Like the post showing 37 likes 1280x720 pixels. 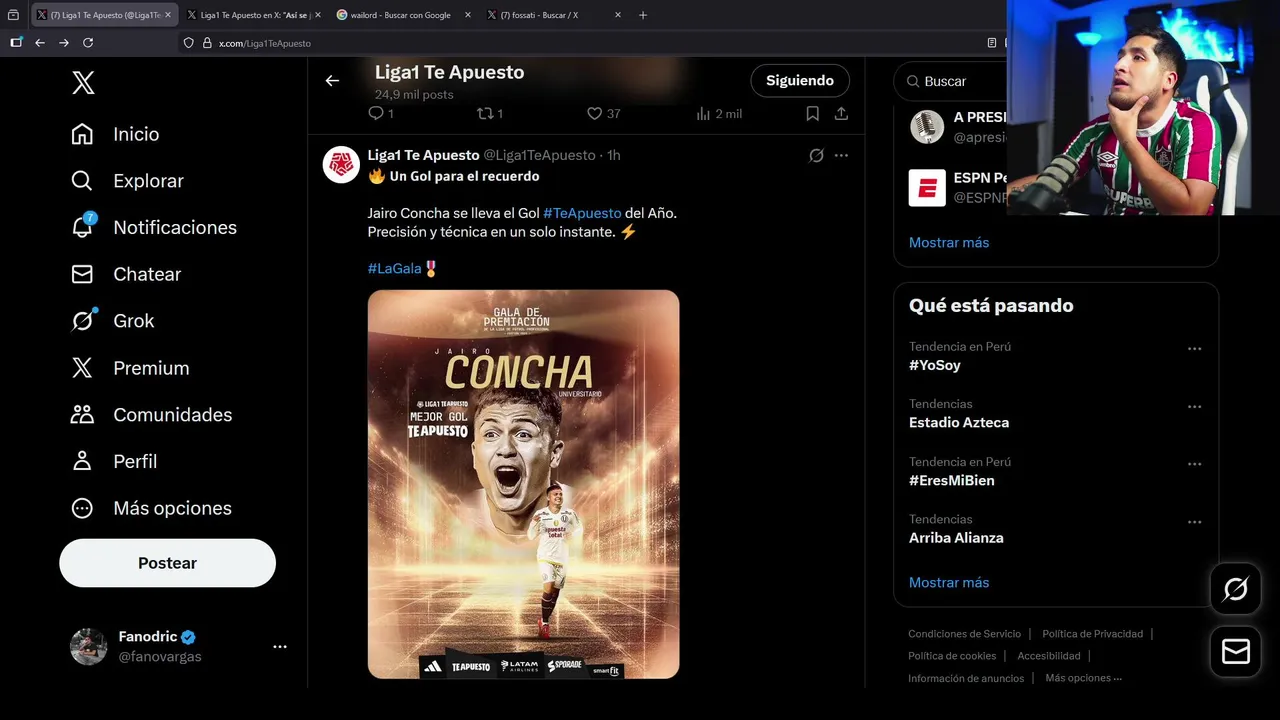(x=603, y=114)
